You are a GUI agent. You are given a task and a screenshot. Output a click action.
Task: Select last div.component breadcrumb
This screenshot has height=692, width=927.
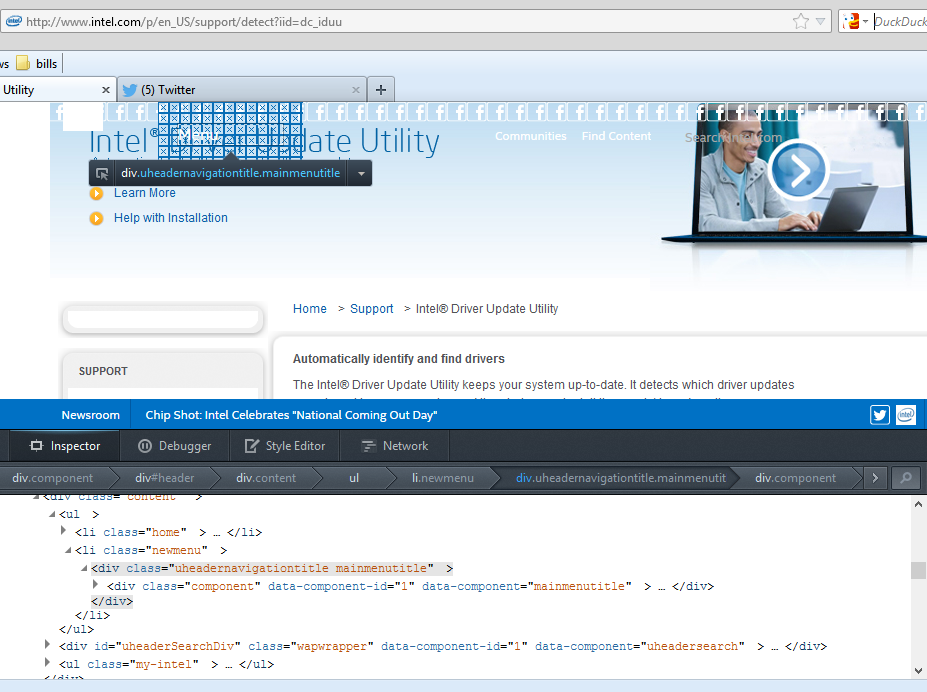795,478
